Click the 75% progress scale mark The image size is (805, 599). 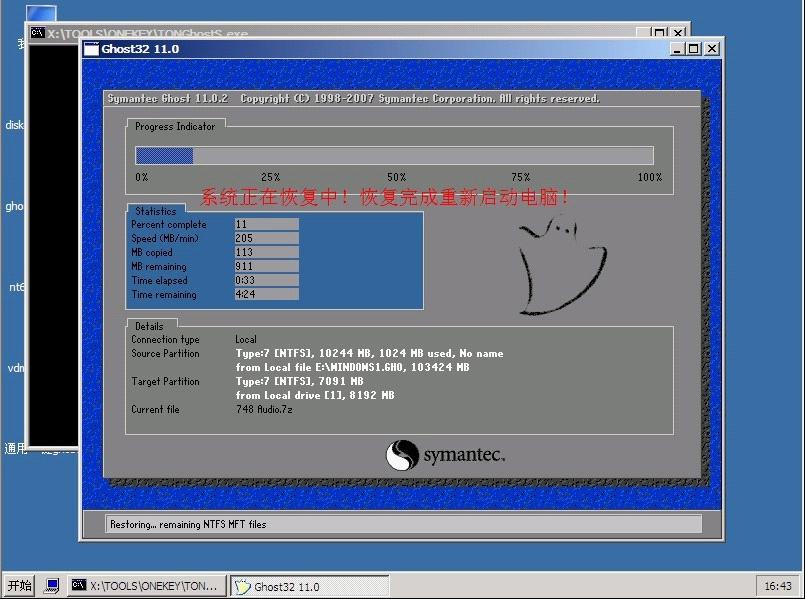click(x=521, y=177)
